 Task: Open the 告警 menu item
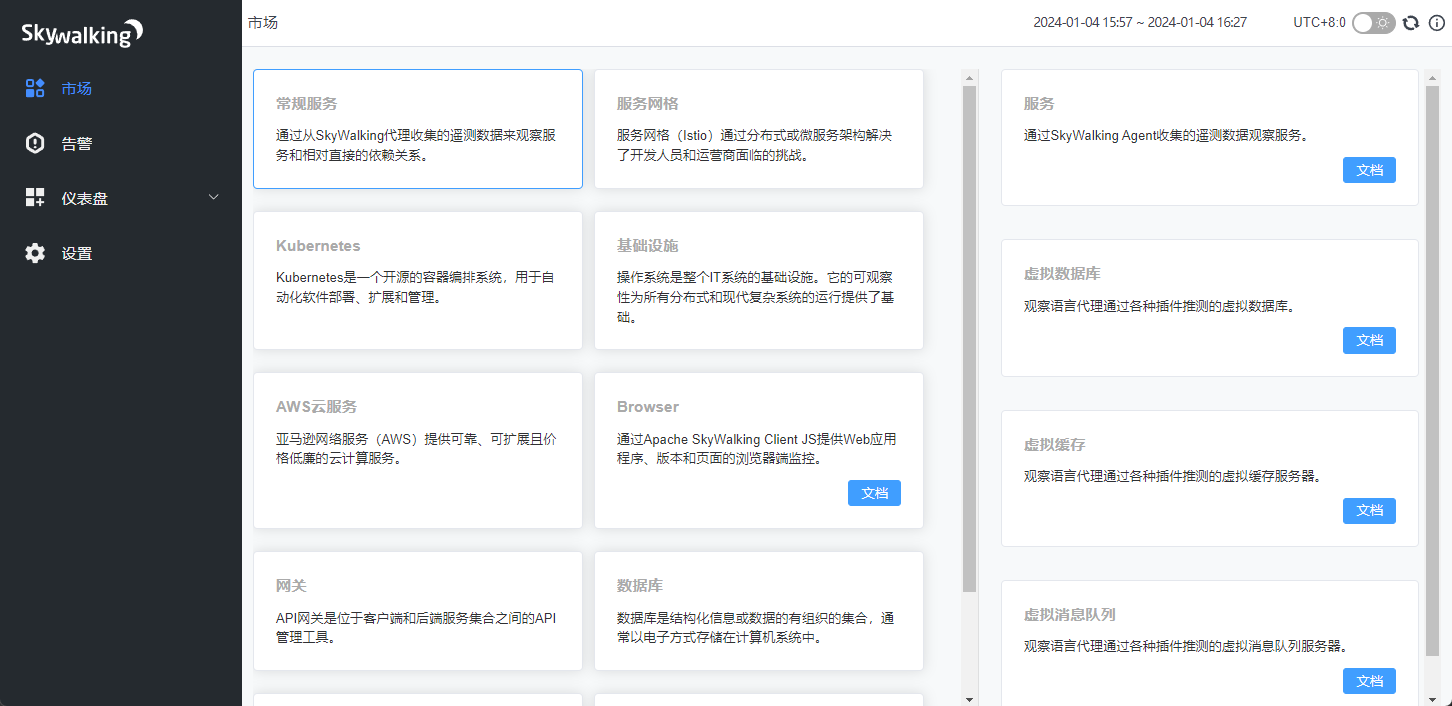pos(77,143)
